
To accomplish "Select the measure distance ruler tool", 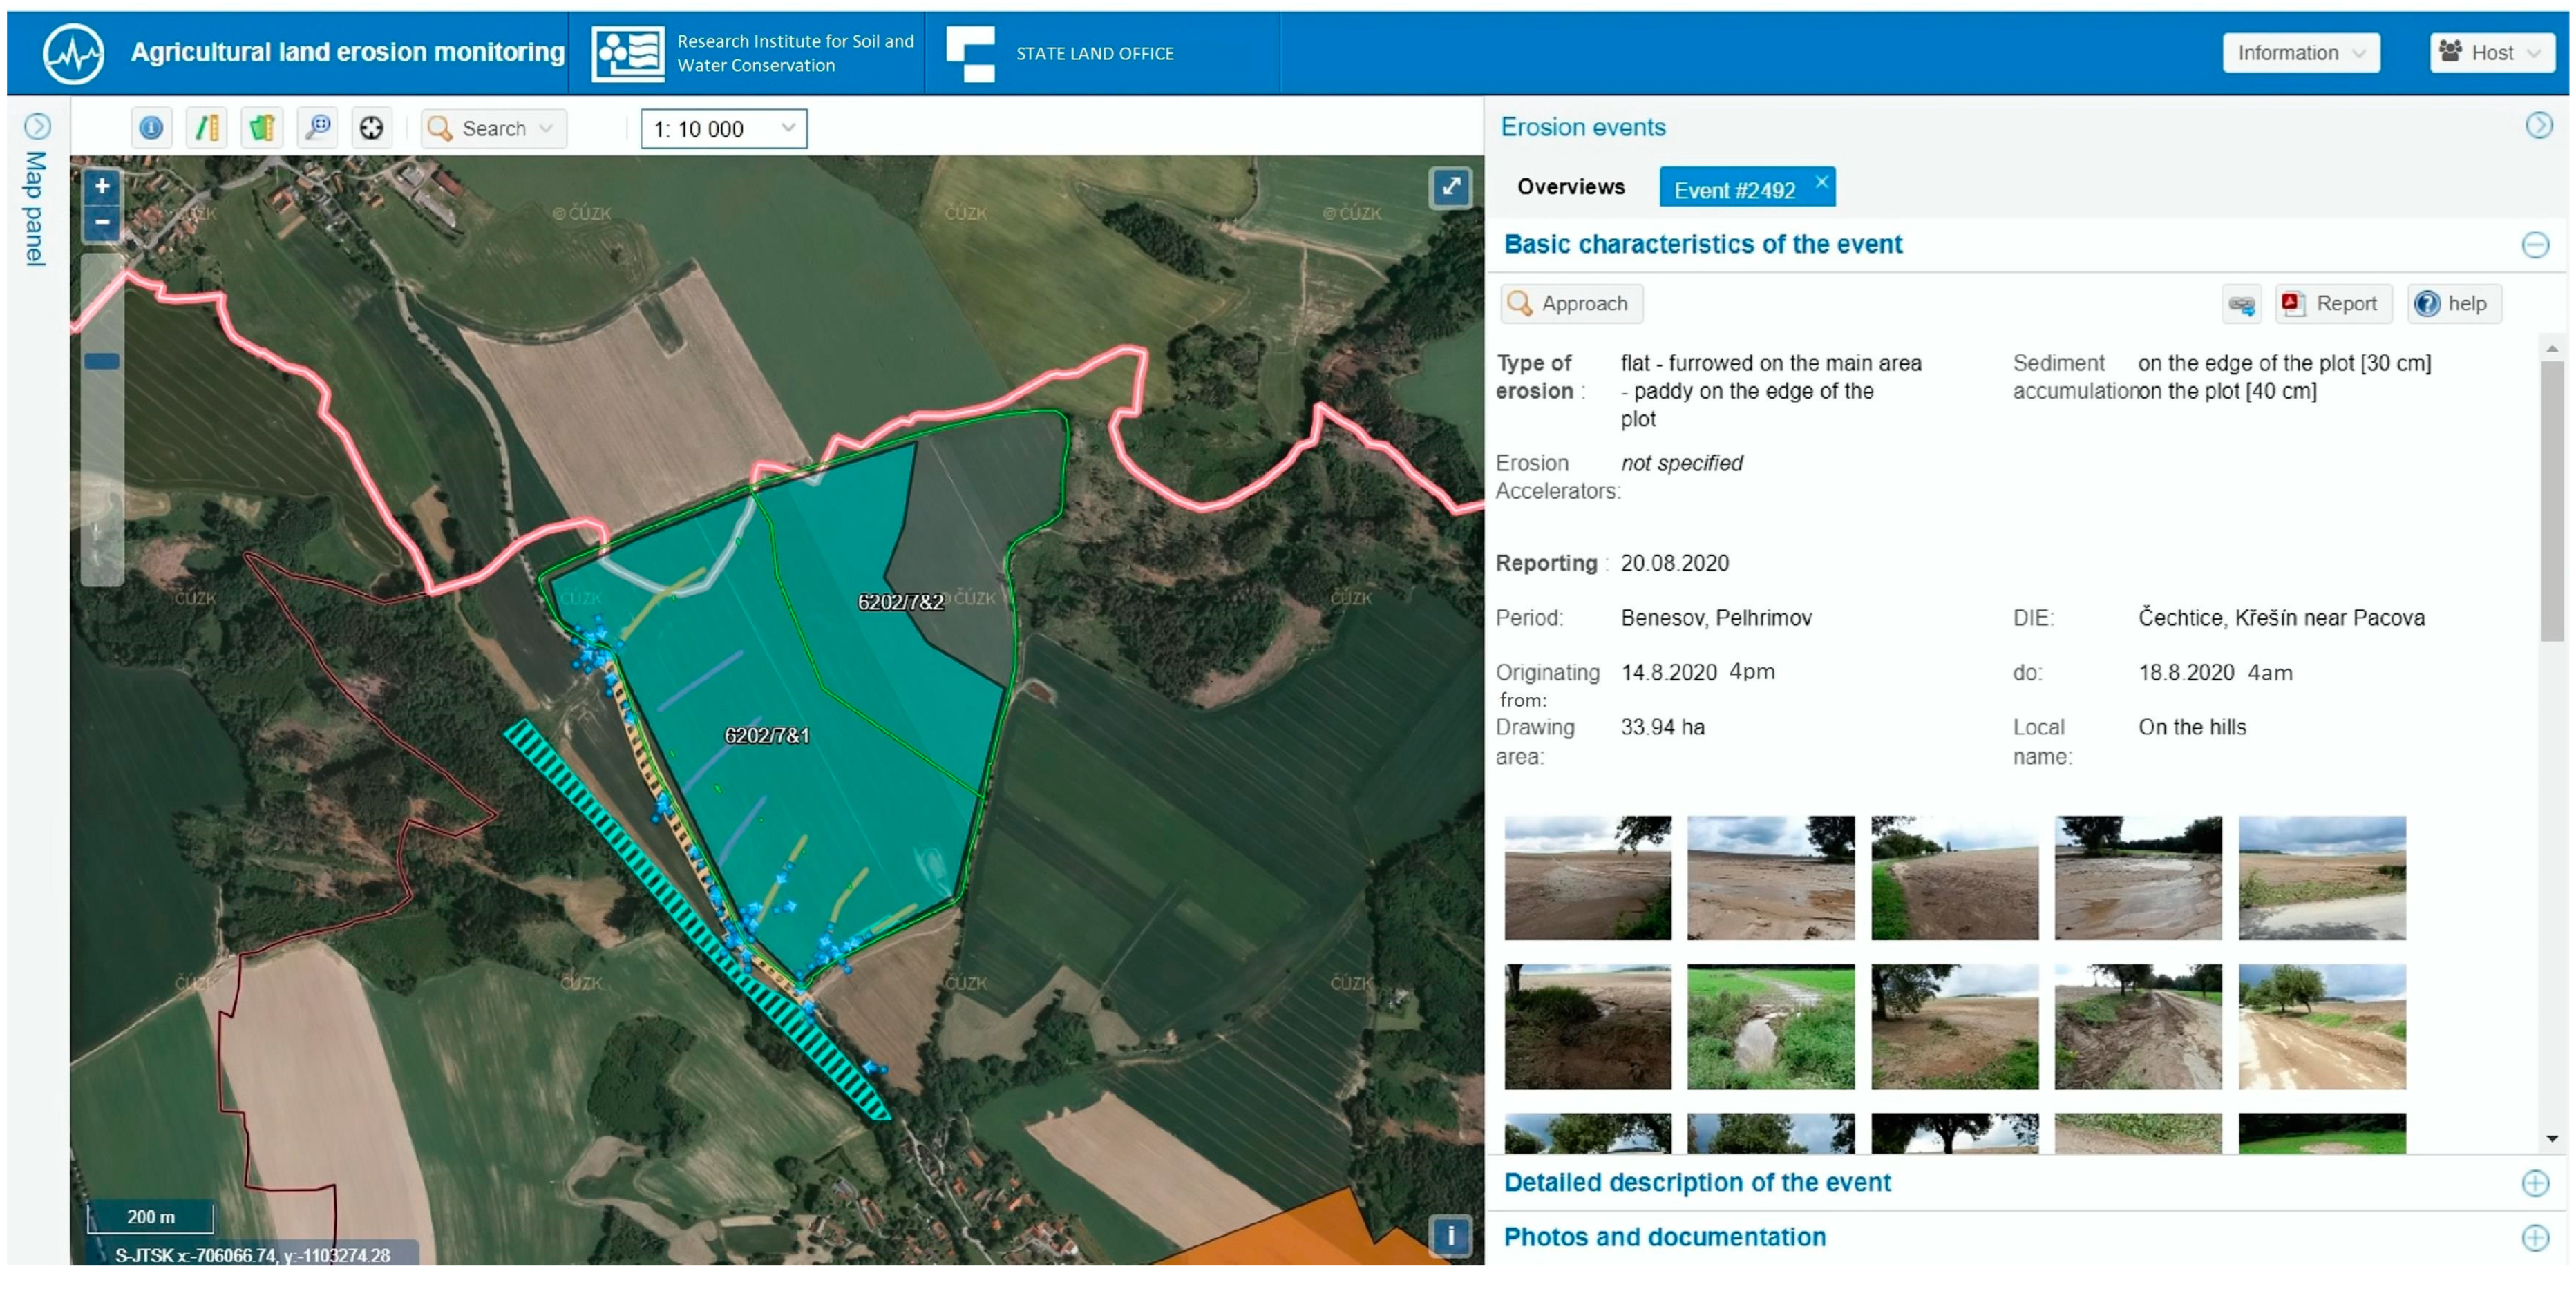I will 207,128.
